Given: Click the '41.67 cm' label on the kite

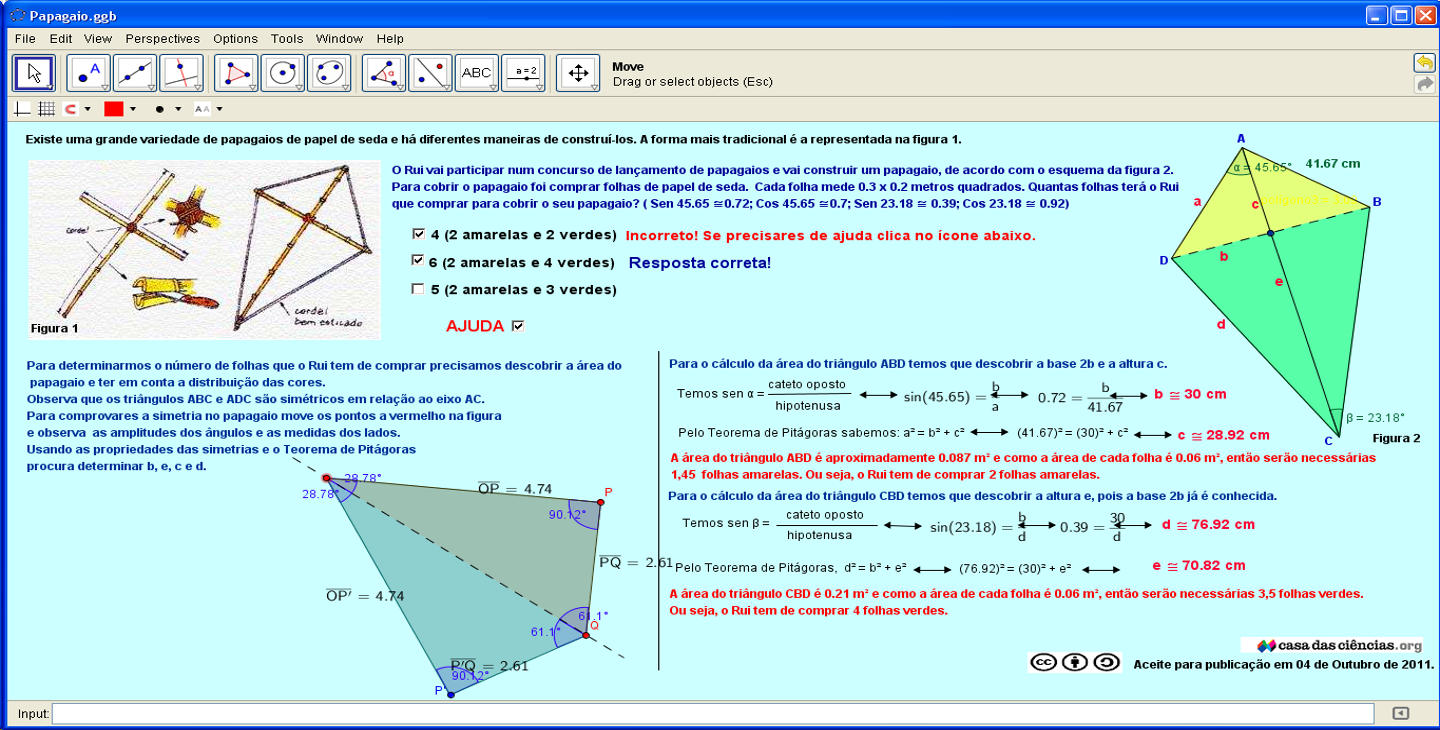Looking at the screenshot, I should pyautogui.click(x=1333, y=164).
